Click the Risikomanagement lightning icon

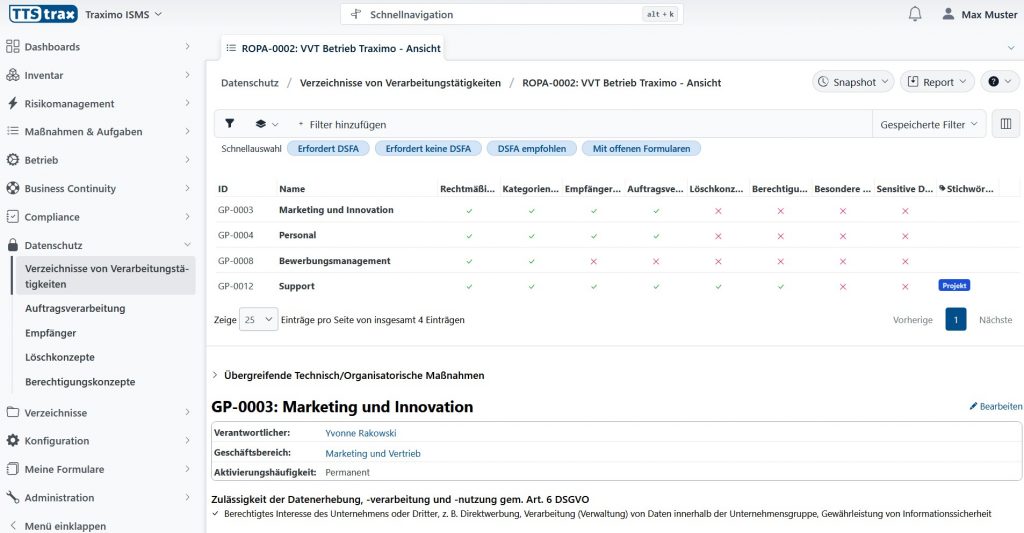[x=12, y=103]
